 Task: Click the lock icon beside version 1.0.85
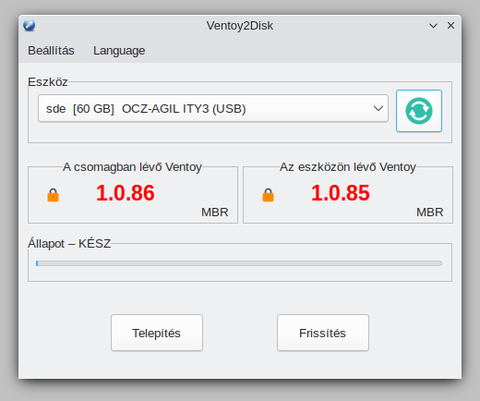(268, 195)
